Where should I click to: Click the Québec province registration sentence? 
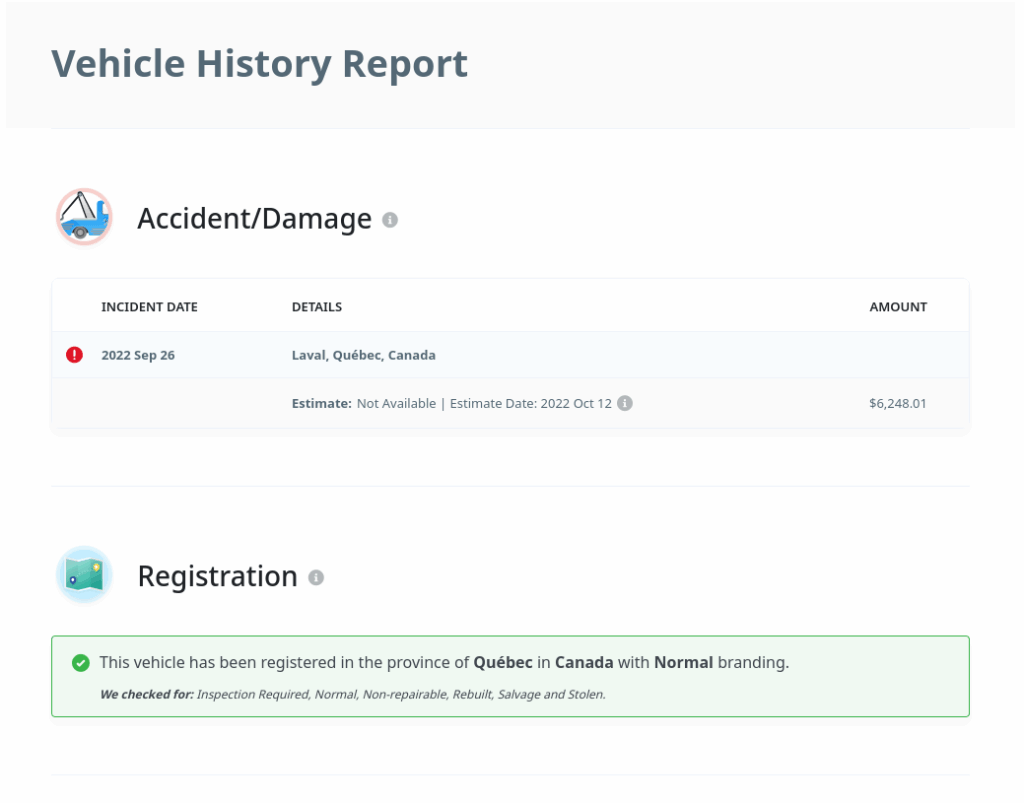[x=444, y=663]
